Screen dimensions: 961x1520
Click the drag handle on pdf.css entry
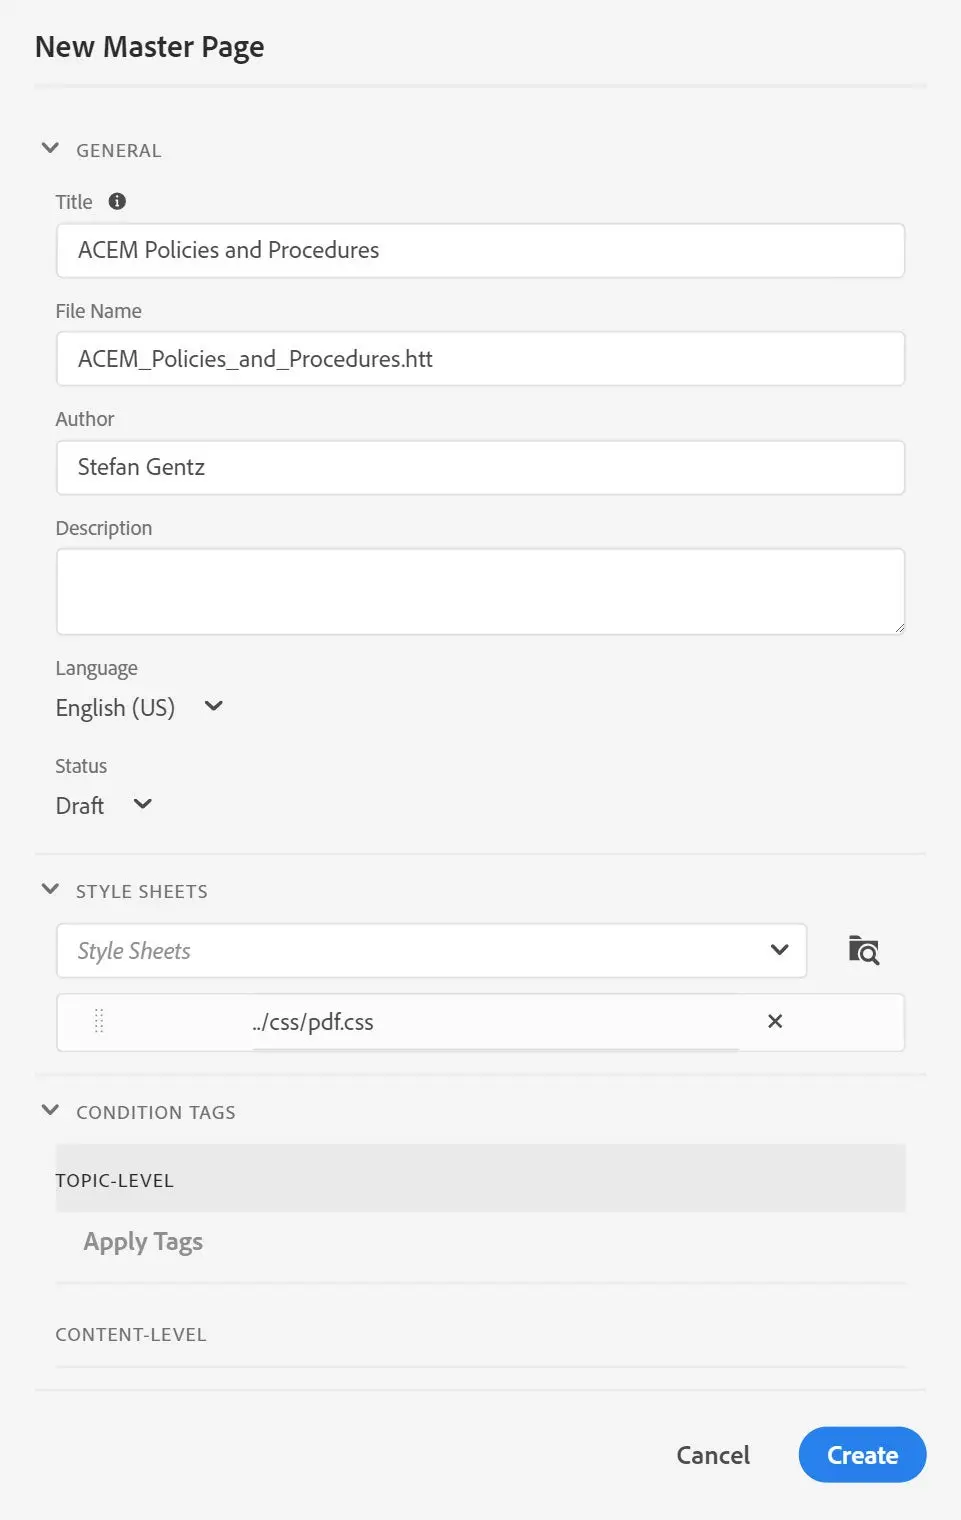tap(98, 1021)
